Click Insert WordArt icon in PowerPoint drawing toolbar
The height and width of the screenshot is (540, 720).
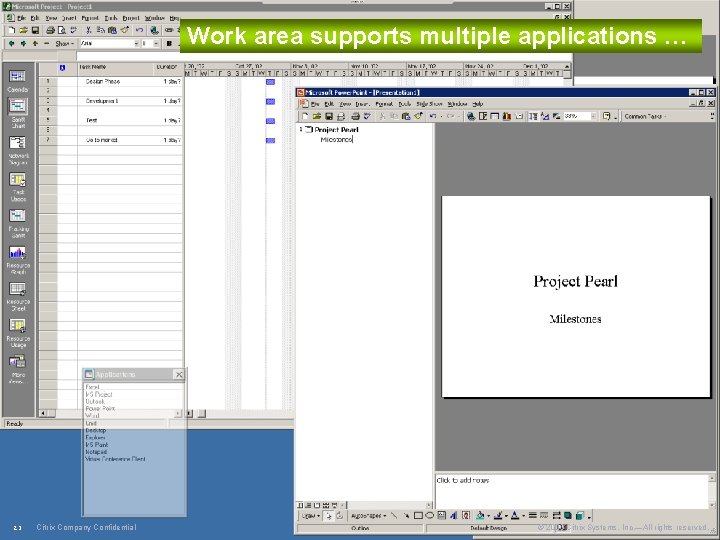point(454,516)
